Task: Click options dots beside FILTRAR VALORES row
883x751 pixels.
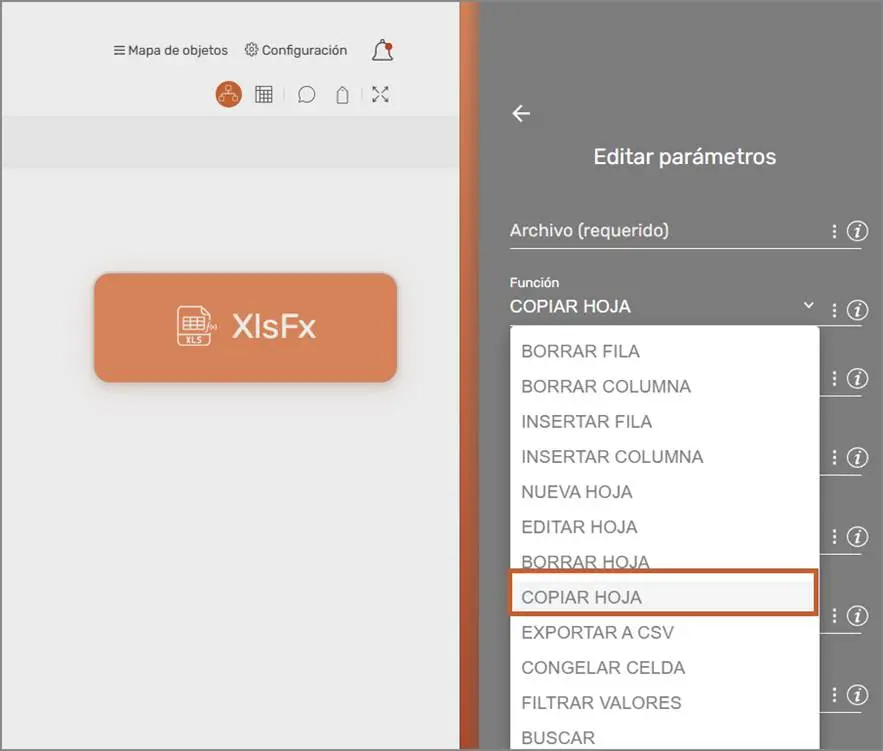Action: (834, 695)
